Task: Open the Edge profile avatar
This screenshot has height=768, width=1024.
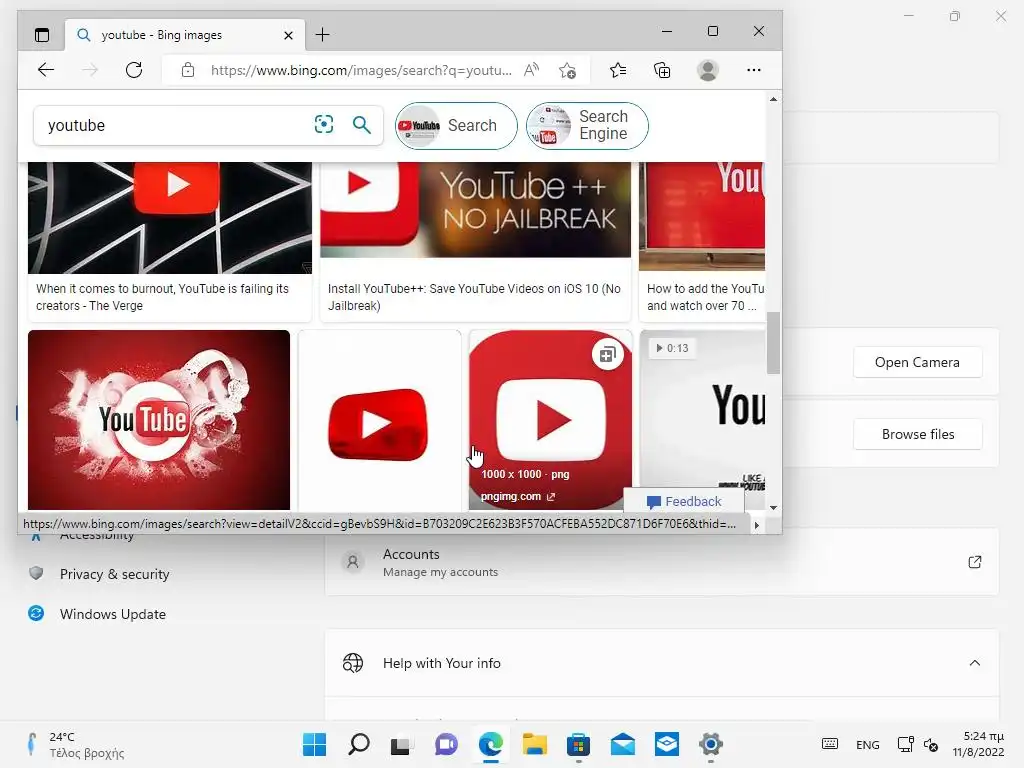Action: [x=708, y=70]
